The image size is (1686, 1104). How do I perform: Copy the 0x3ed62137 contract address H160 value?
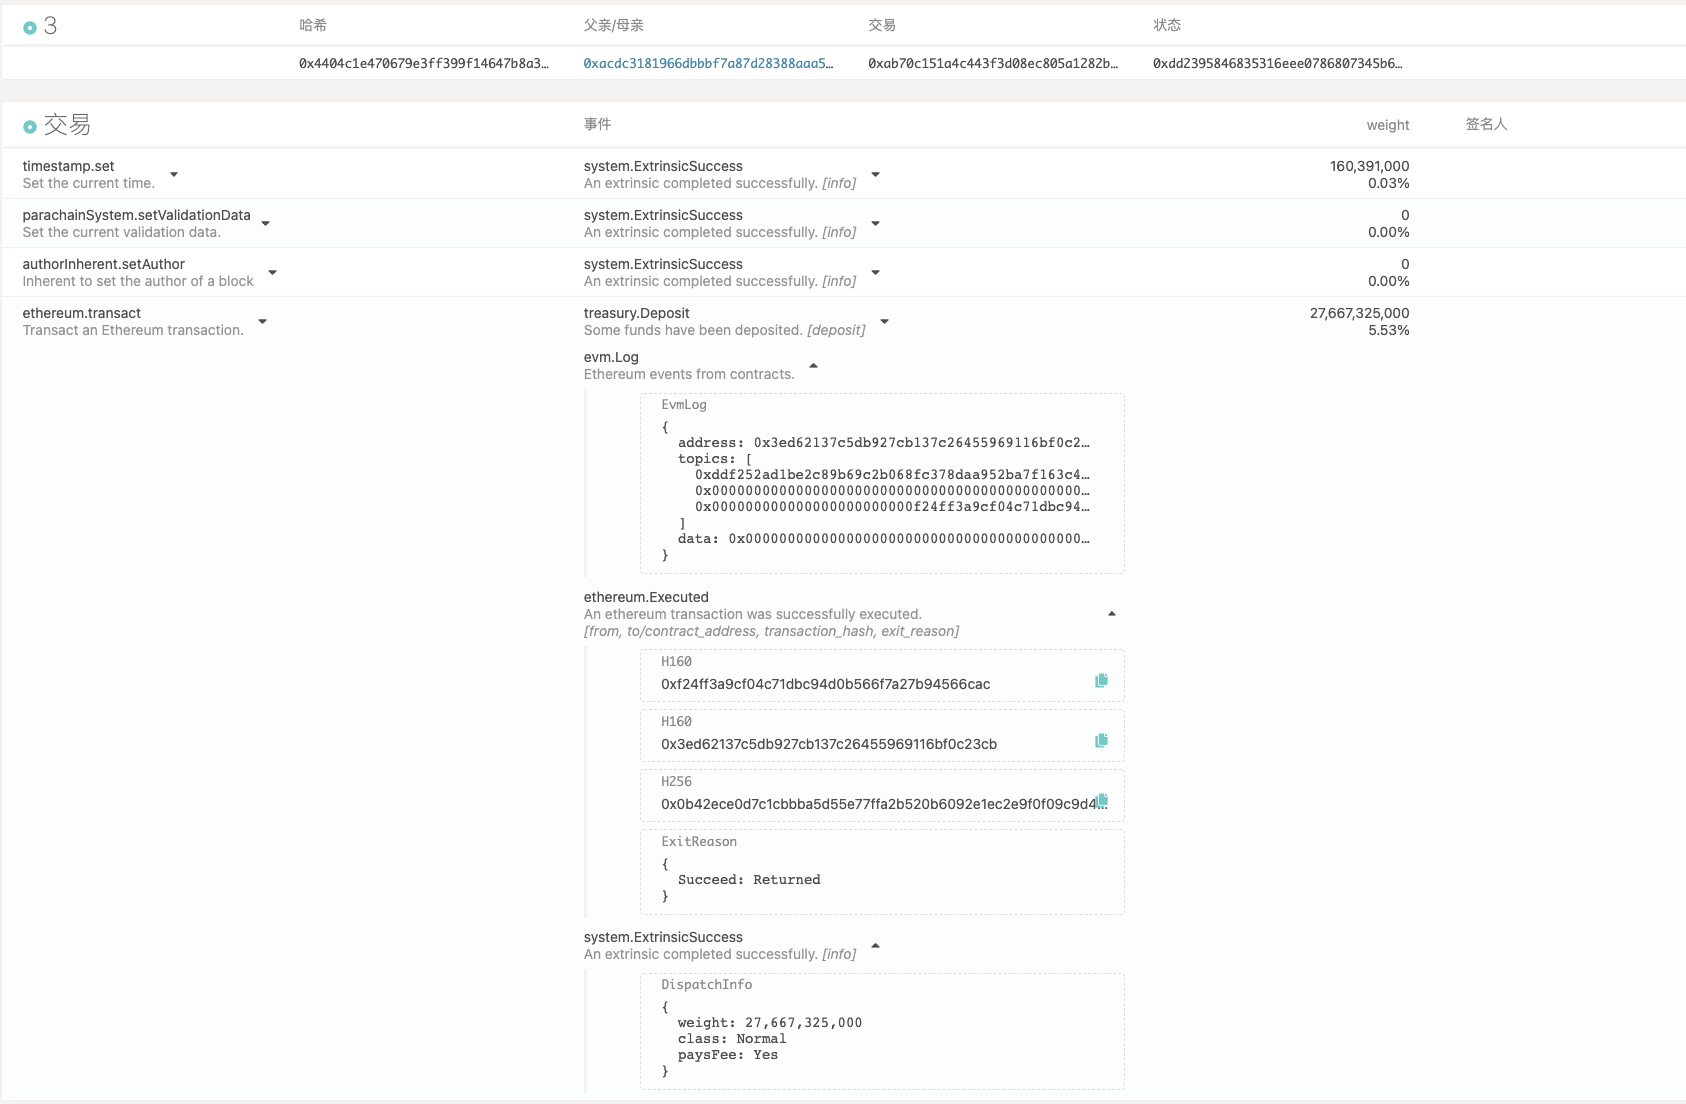[1101, 740]
